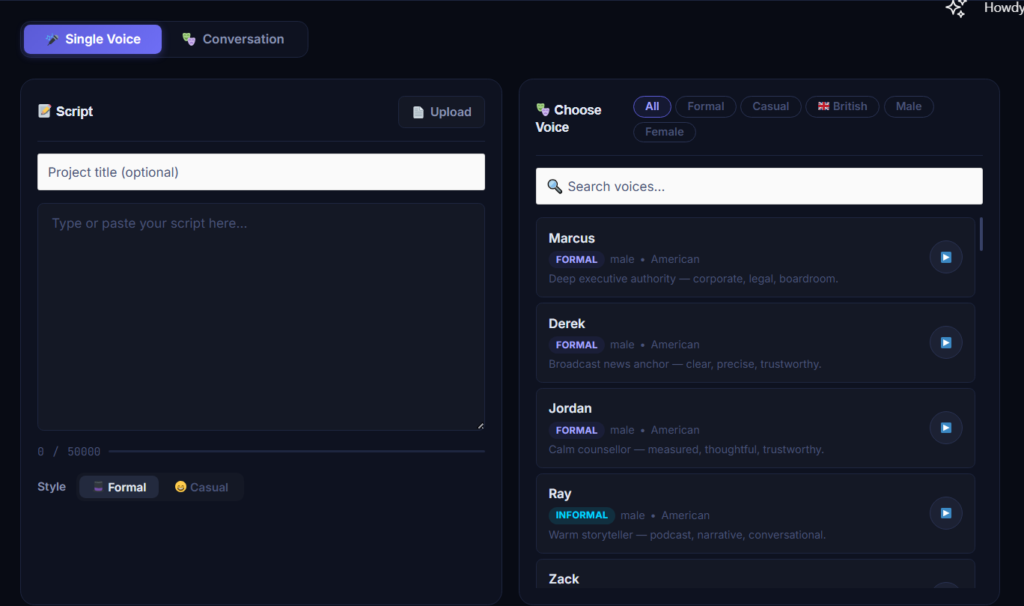Image resolution: width=1024 pixels, height=606 pixels.
Task: Click Derek's FORMAL badge
Action: 576,345
